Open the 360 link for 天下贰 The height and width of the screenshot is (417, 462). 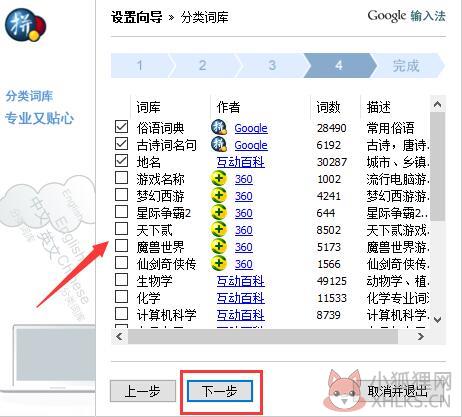(244, 230)
